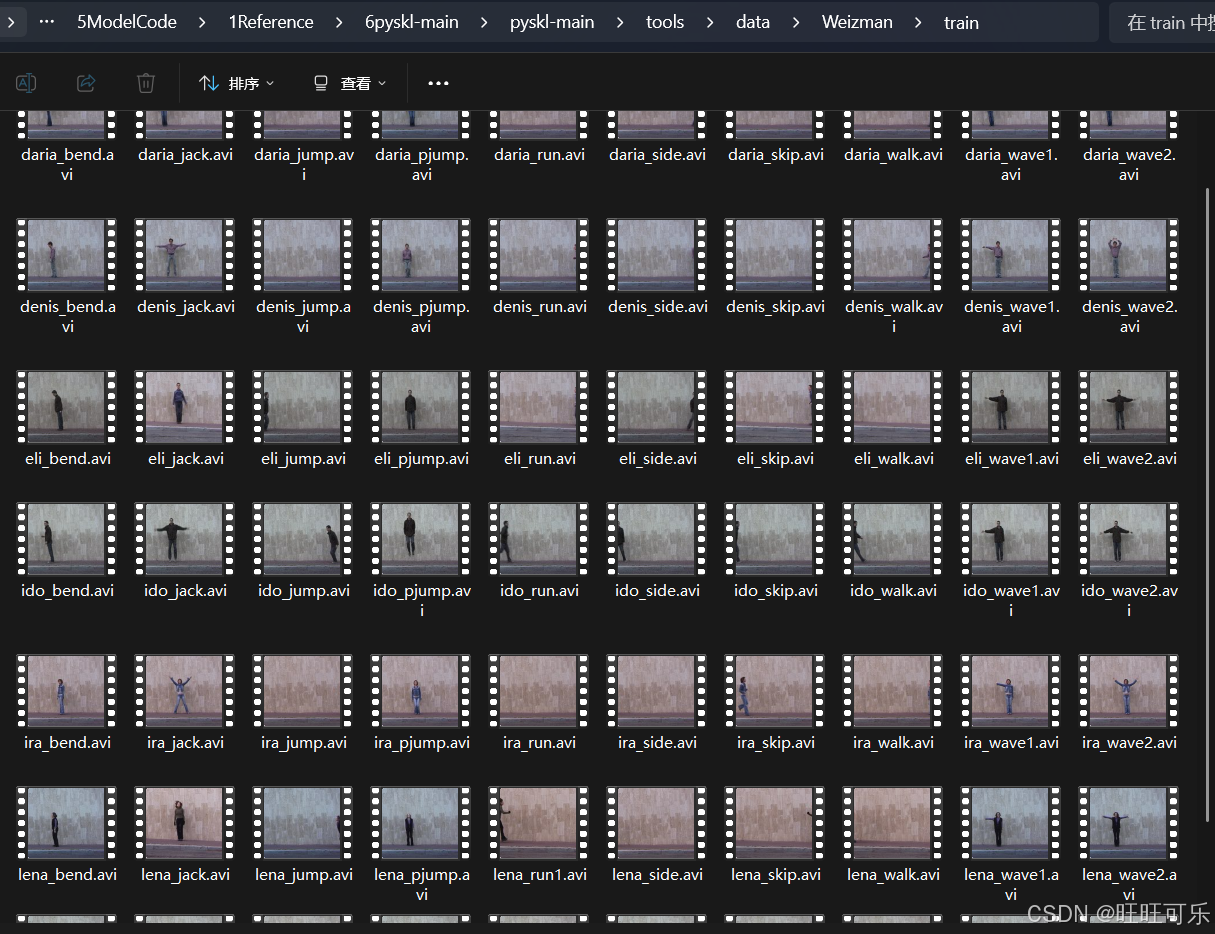Select the ira_wave1.avi video thumbnail
Viewport: 1215px width, 934px height.
(x=1011, y=691)
